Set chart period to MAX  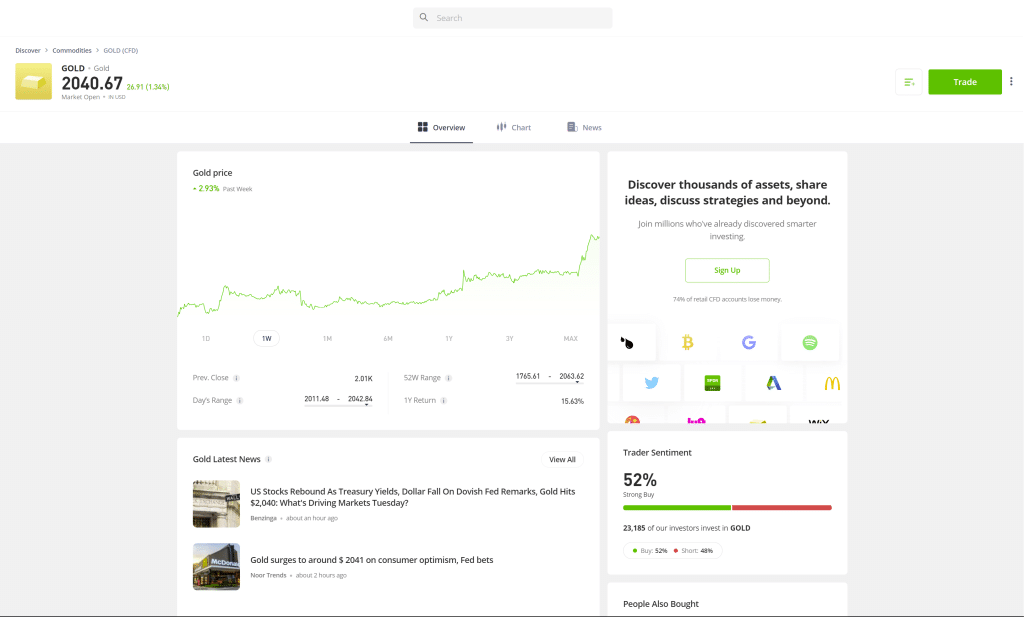pyautogui.click(x=570, y=338)
